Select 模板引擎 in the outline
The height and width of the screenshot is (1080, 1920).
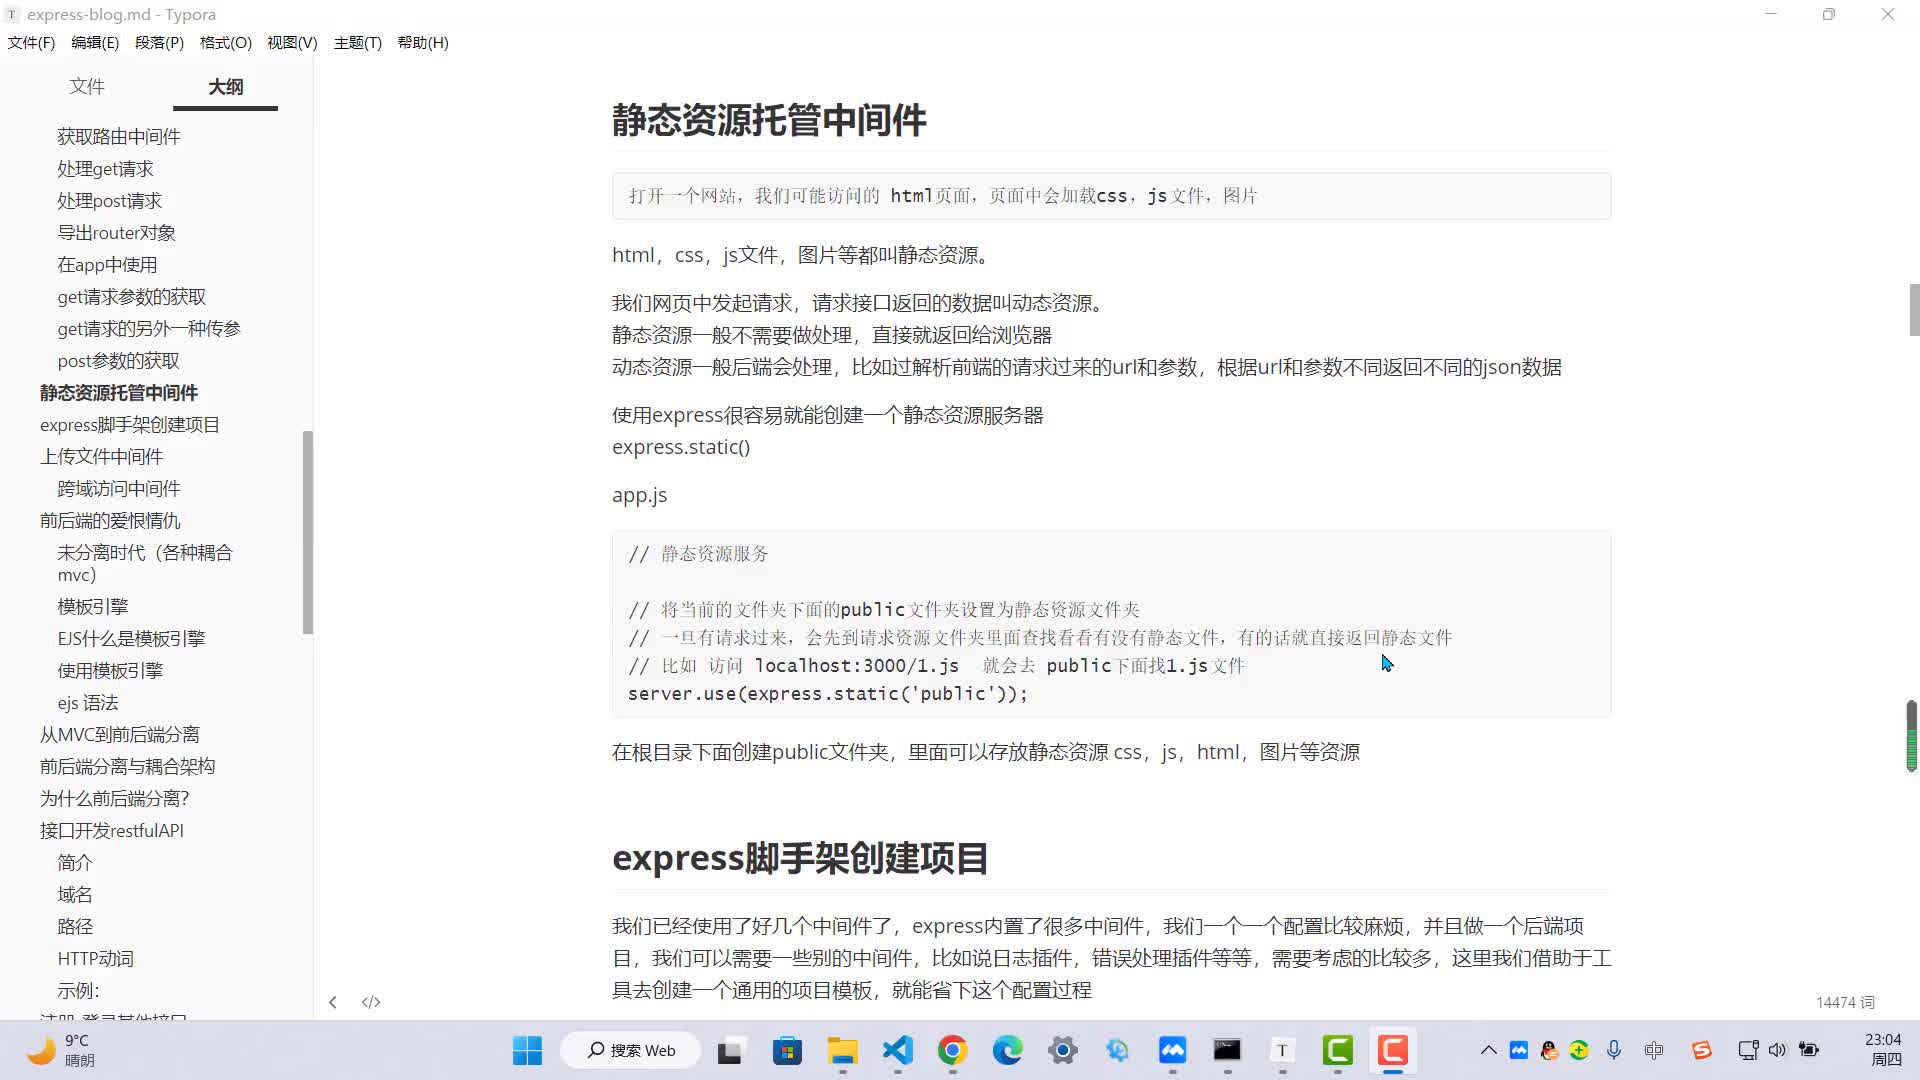point(93,606)
